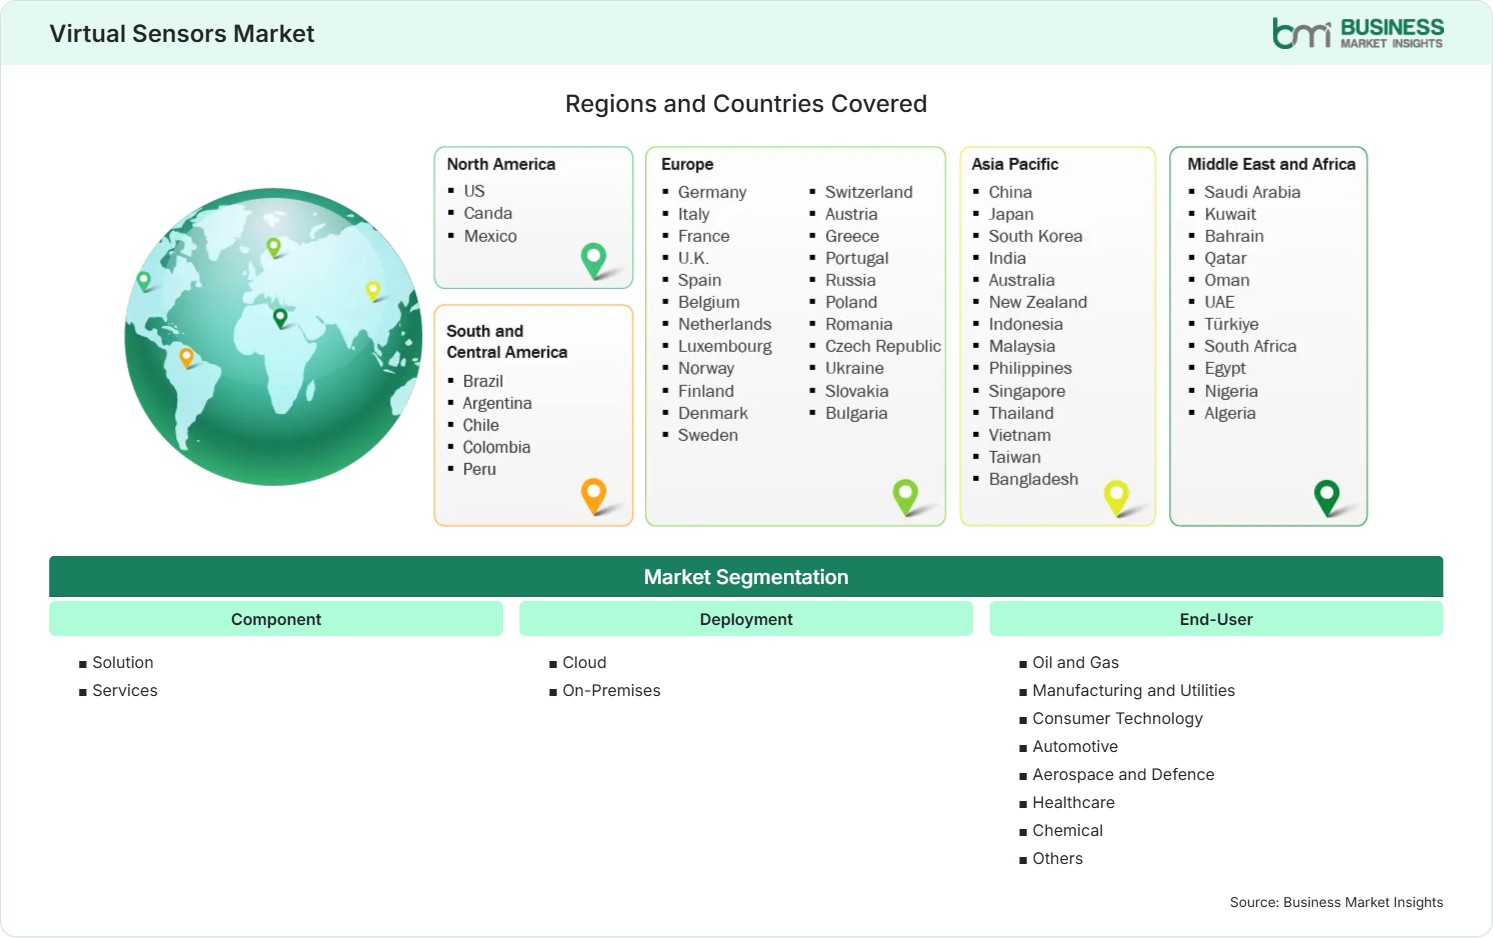Click the green pin over Europe on the globe

click(273, 247)
